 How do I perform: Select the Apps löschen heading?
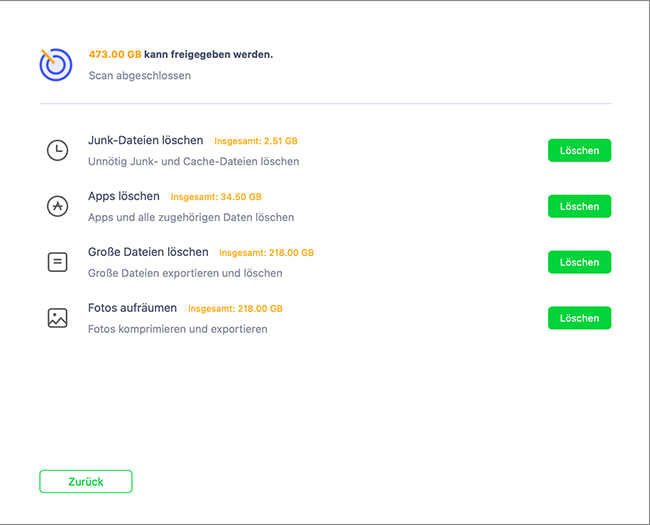pos(124,196)
